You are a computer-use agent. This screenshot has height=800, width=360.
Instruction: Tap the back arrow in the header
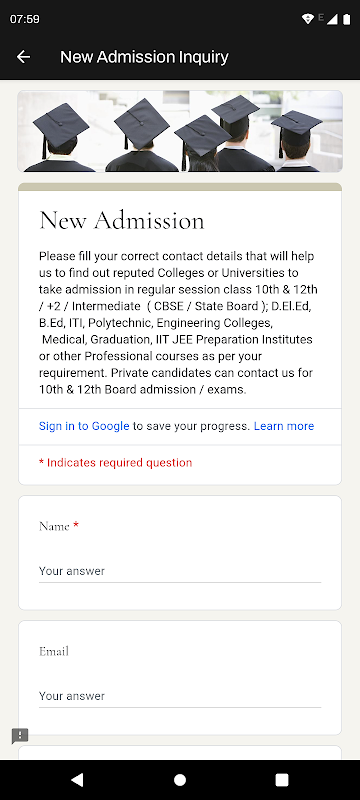click(23, 57)
